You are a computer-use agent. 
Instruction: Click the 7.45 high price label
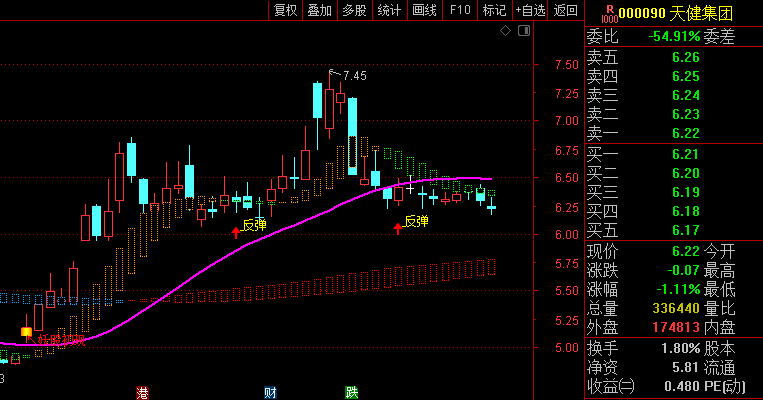point(355,76)
